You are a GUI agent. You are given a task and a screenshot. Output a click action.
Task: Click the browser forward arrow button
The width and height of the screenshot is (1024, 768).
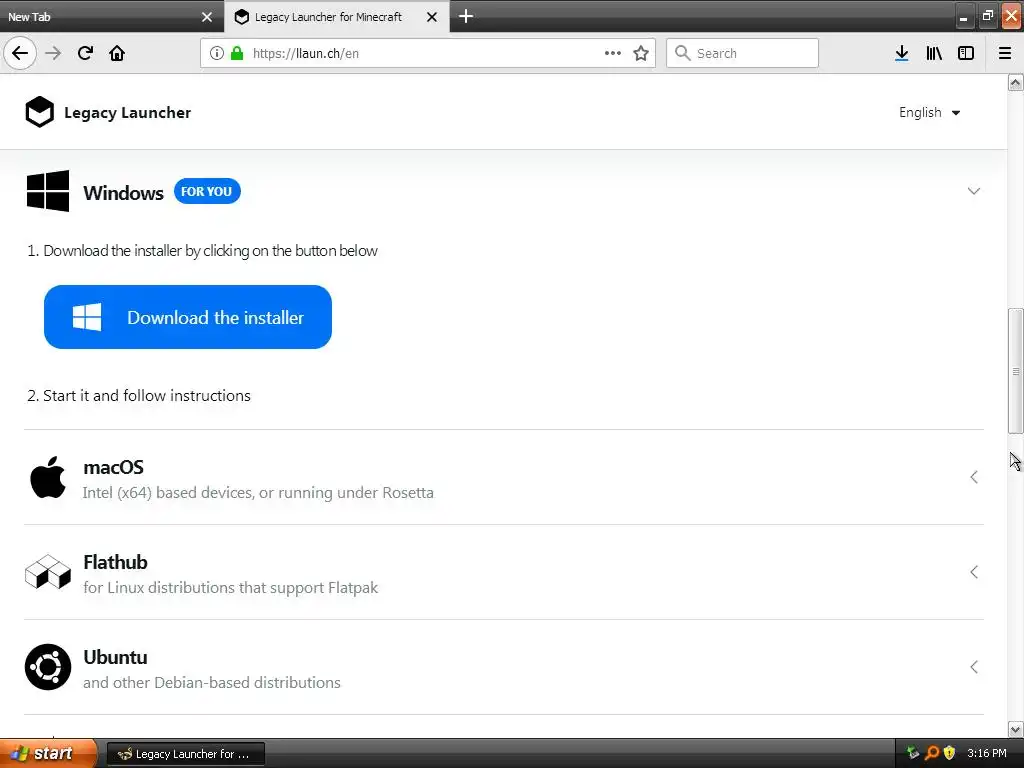point(53,53)
